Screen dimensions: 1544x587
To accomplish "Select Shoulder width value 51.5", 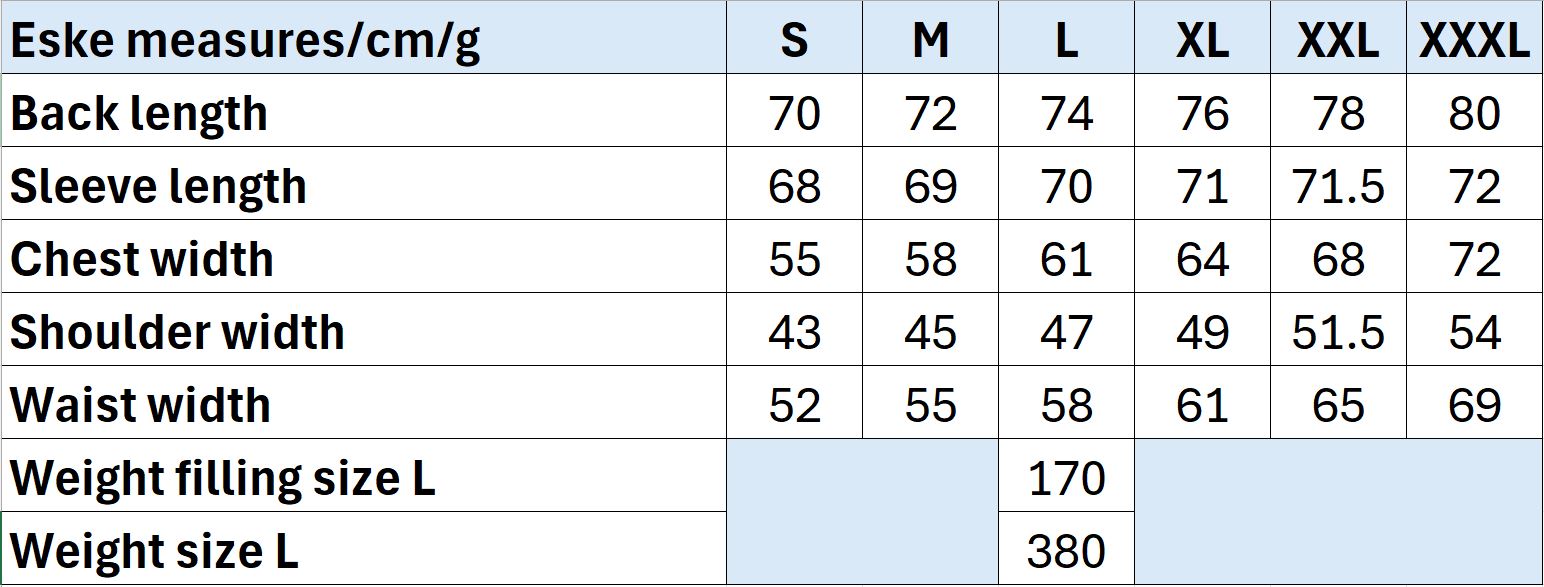I will click(1338, 330).
